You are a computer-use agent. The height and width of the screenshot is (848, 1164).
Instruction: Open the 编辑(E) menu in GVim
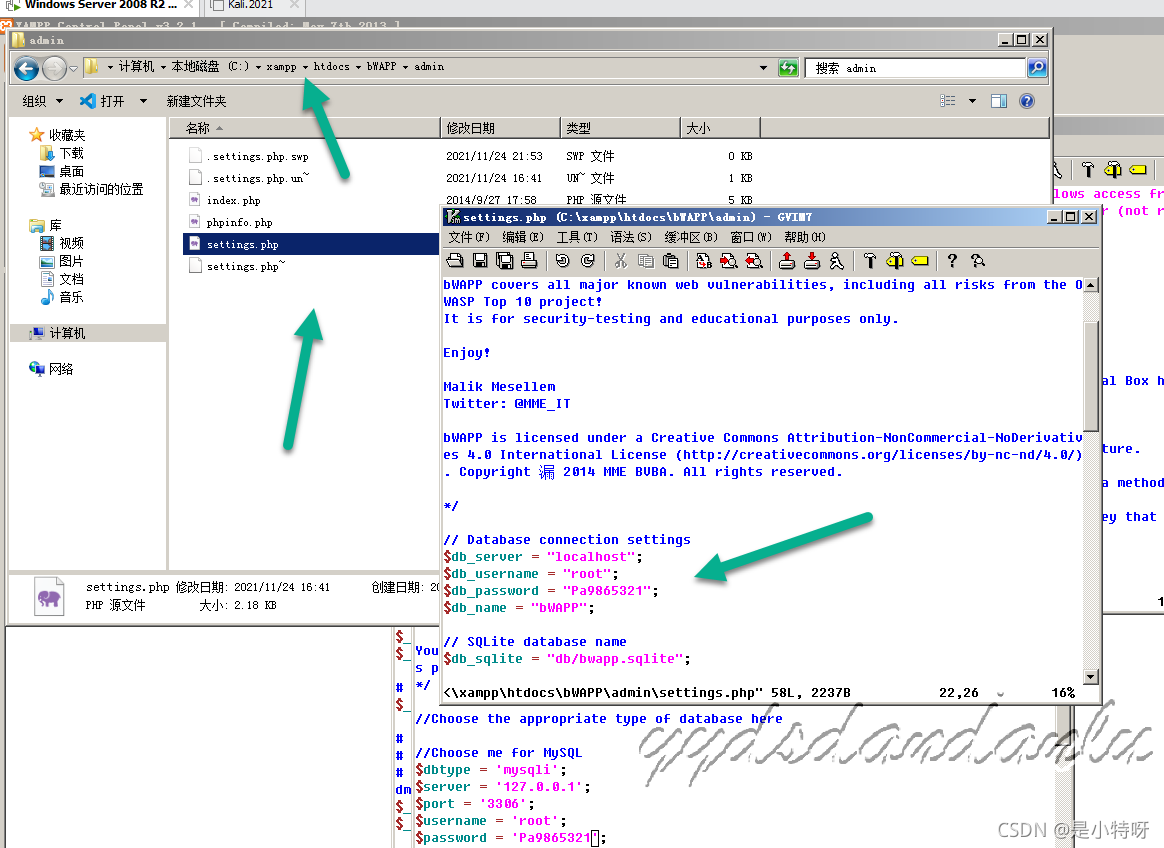(x=523, y=237)
